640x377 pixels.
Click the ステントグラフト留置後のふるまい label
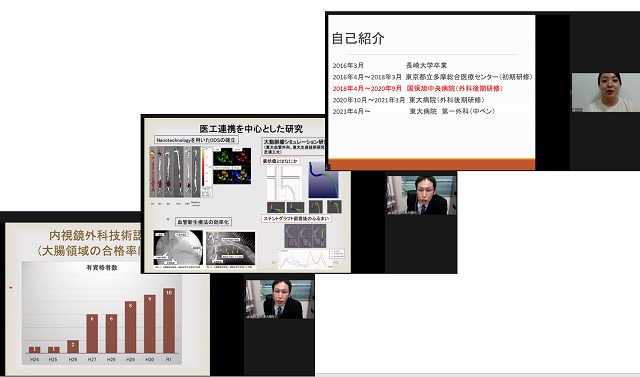296,219
